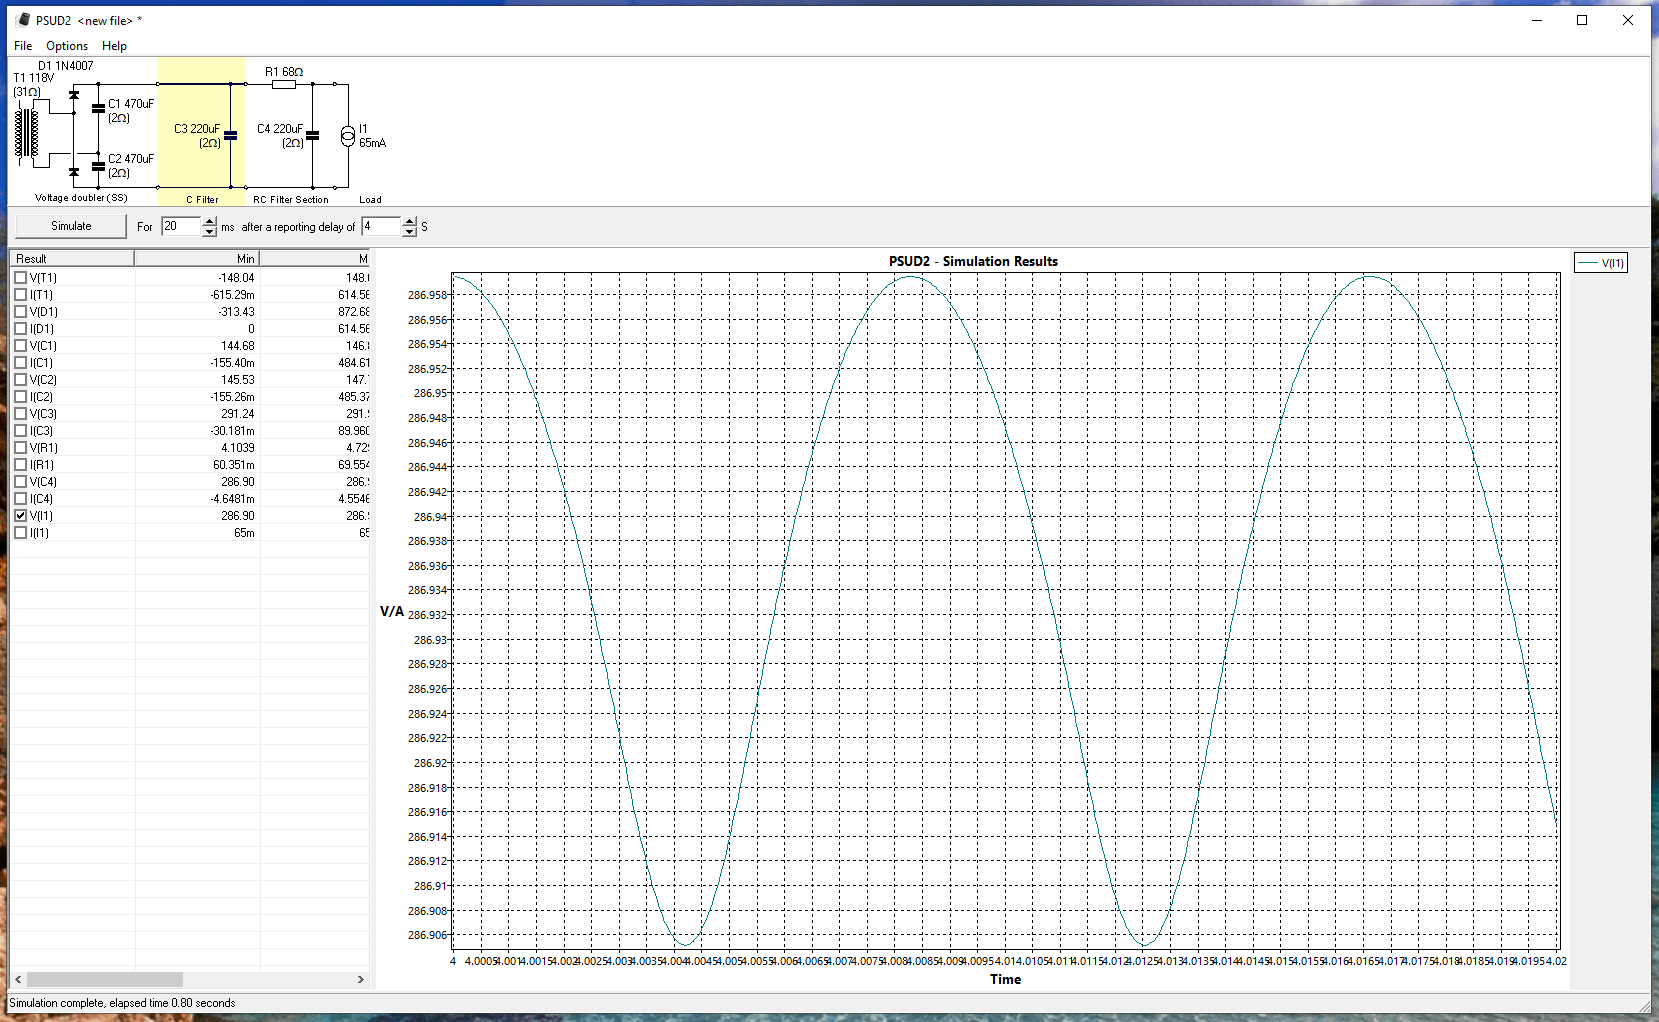Click the V(C3) minimum value 291.24
The width and height of the screenshot is (1659, 1022).
click(x=238, y=414)
